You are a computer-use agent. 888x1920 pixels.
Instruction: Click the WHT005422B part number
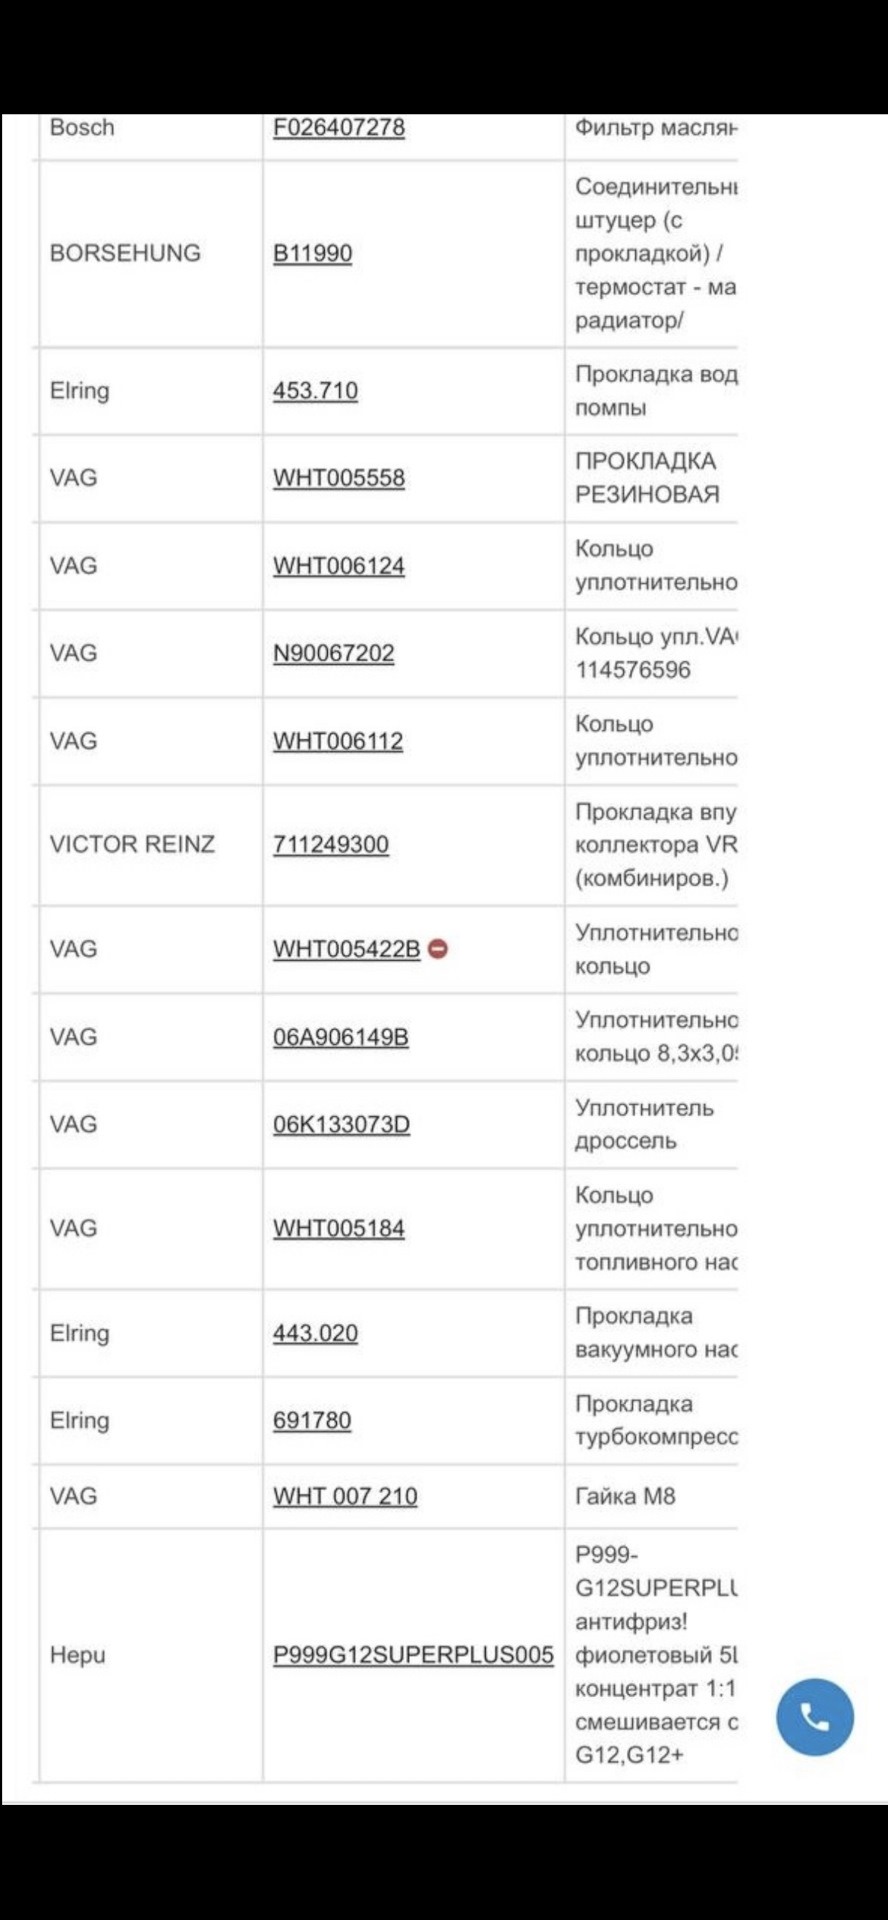(346, 949)
